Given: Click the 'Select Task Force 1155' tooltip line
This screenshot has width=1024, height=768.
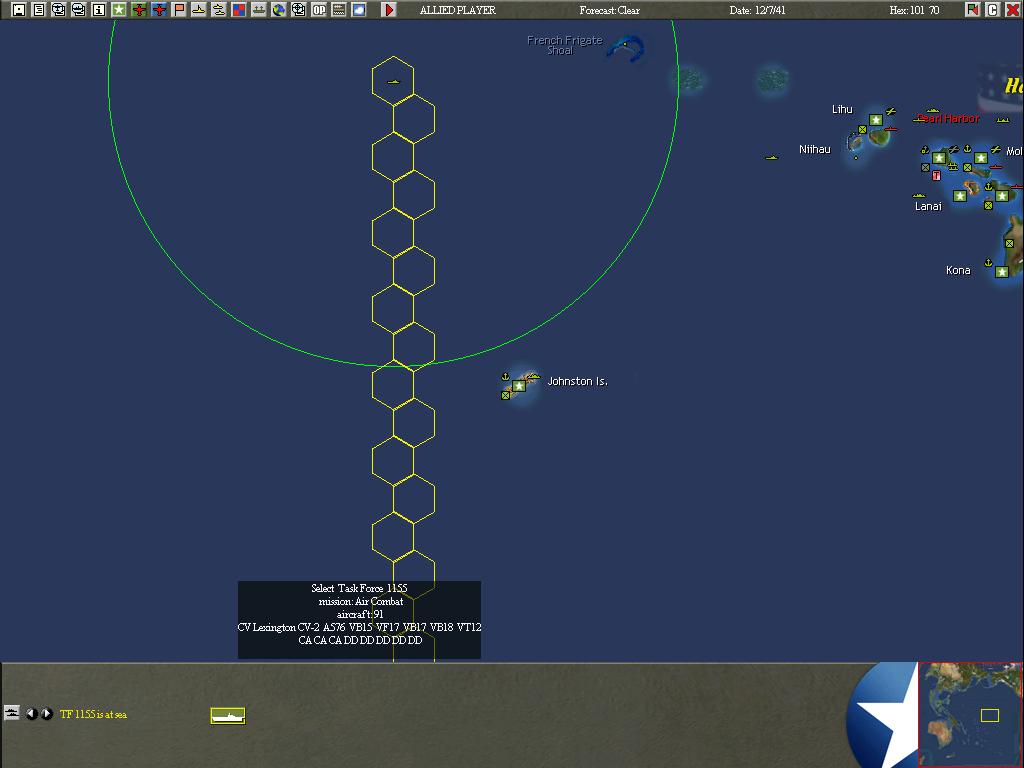Looking at the screenshot, I should coord(359,588).
